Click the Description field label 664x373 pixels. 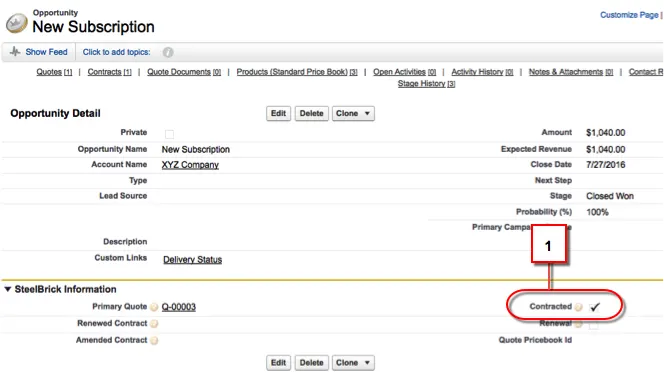125,241
